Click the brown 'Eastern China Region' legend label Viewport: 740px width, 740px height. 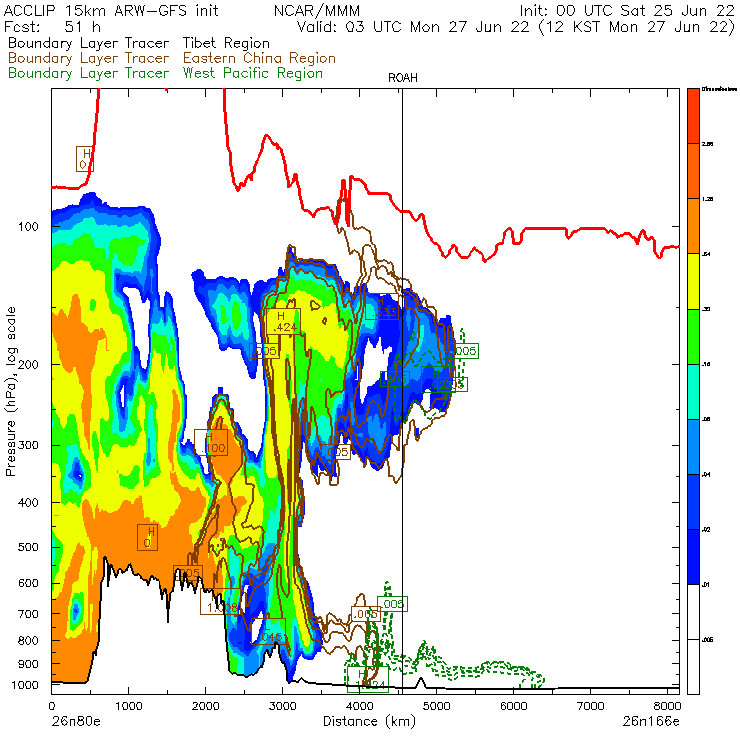click(x=259, y=58)
